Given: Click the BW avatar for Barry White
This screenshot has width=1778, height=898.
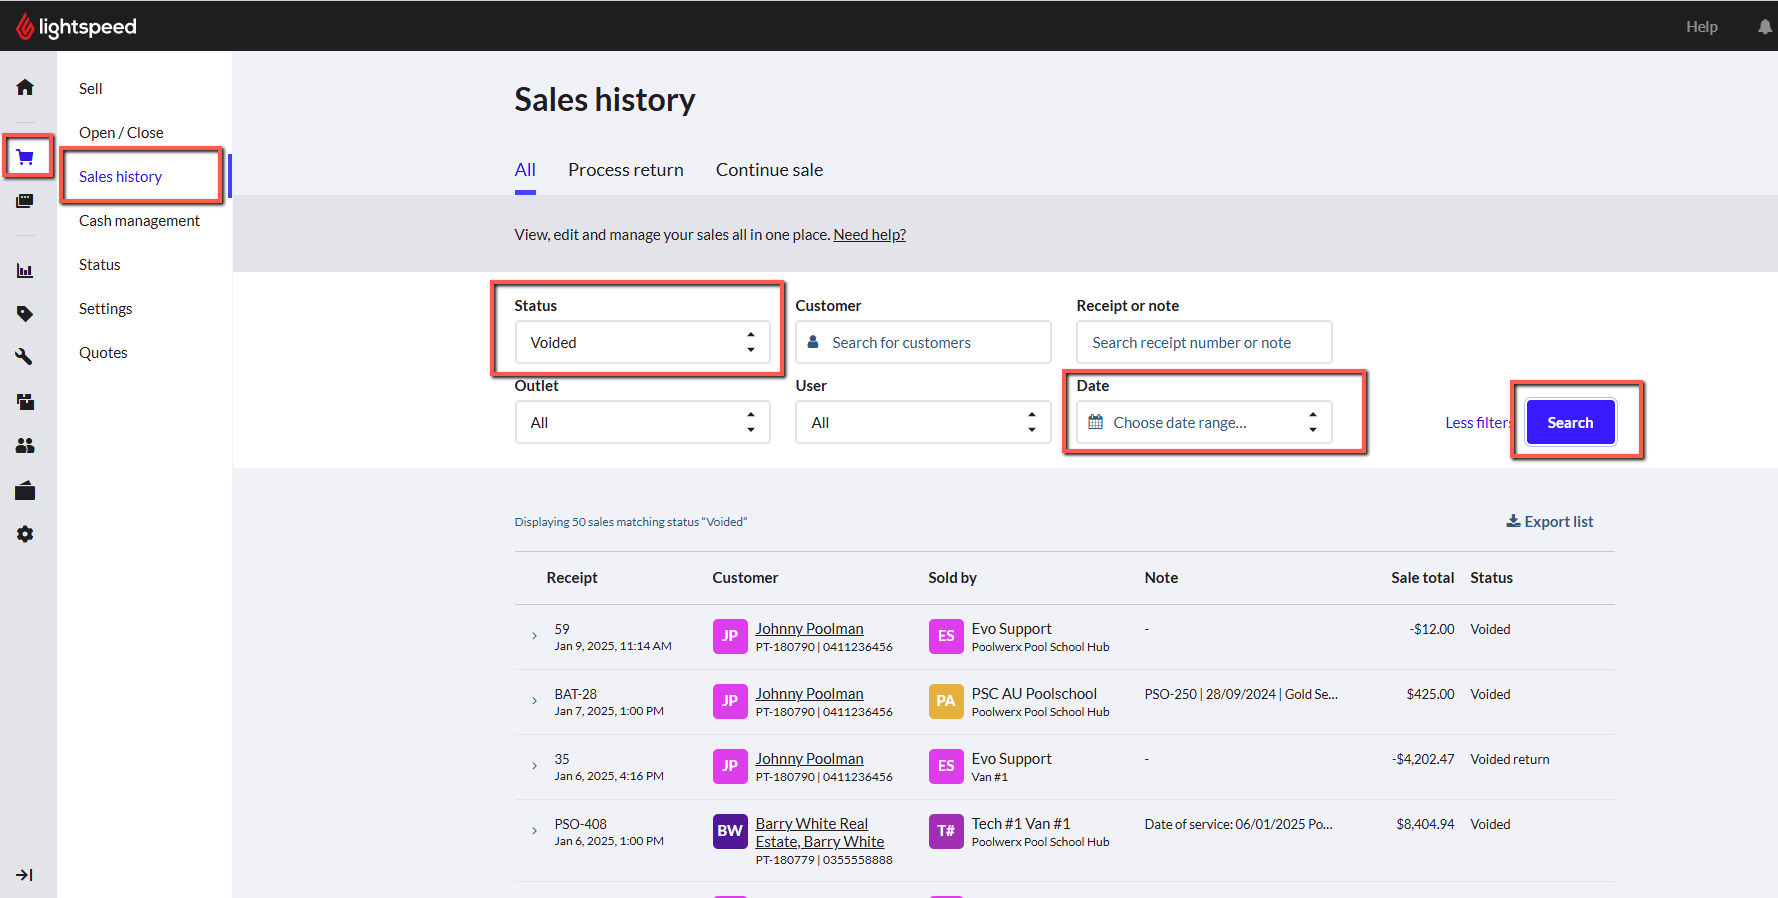Looking at the screenshot, I should coord(730,831).
